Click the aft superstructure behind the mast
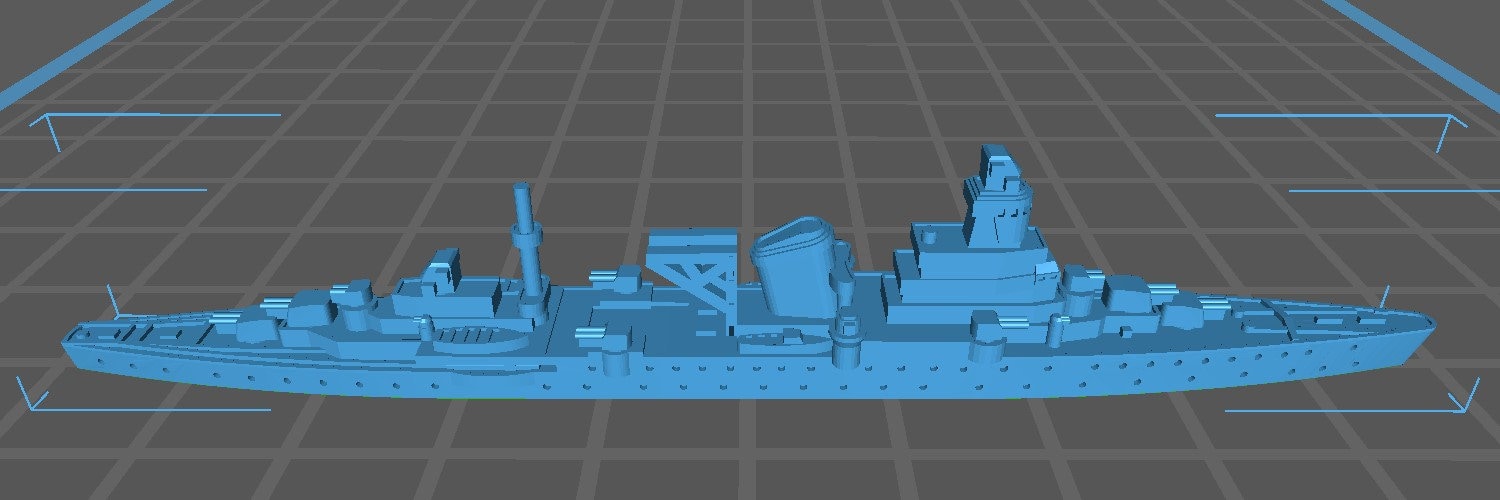 click(440, 285)
